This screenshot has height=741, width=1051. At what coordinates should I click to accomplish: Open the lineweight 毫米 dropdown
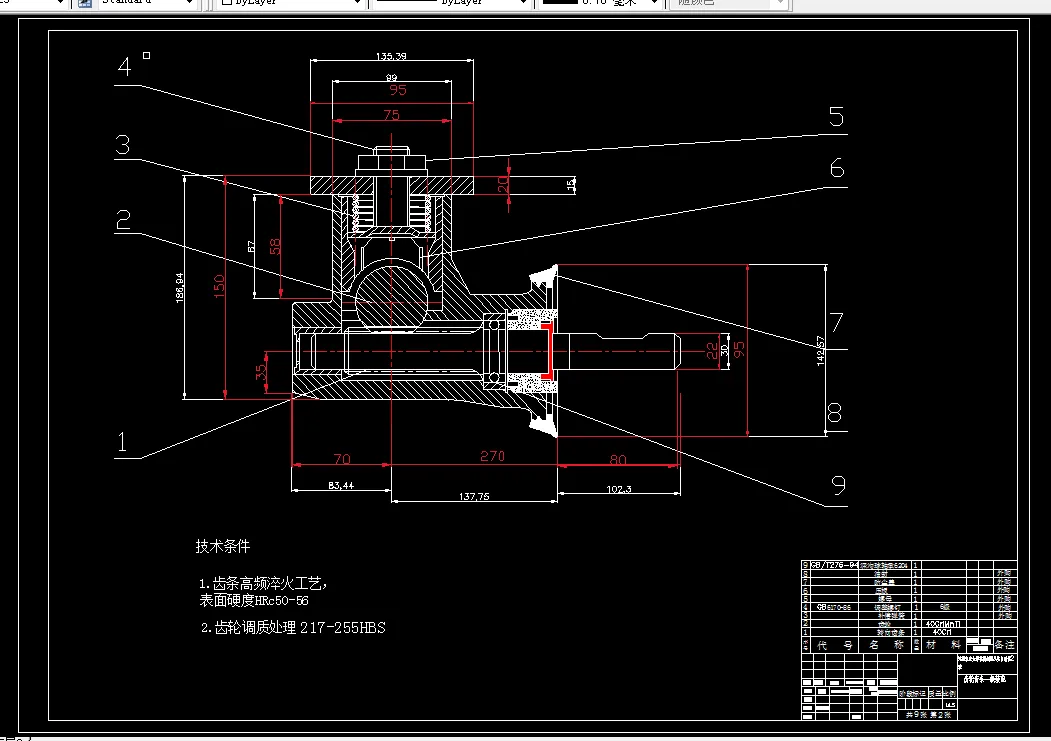(601, 3)
